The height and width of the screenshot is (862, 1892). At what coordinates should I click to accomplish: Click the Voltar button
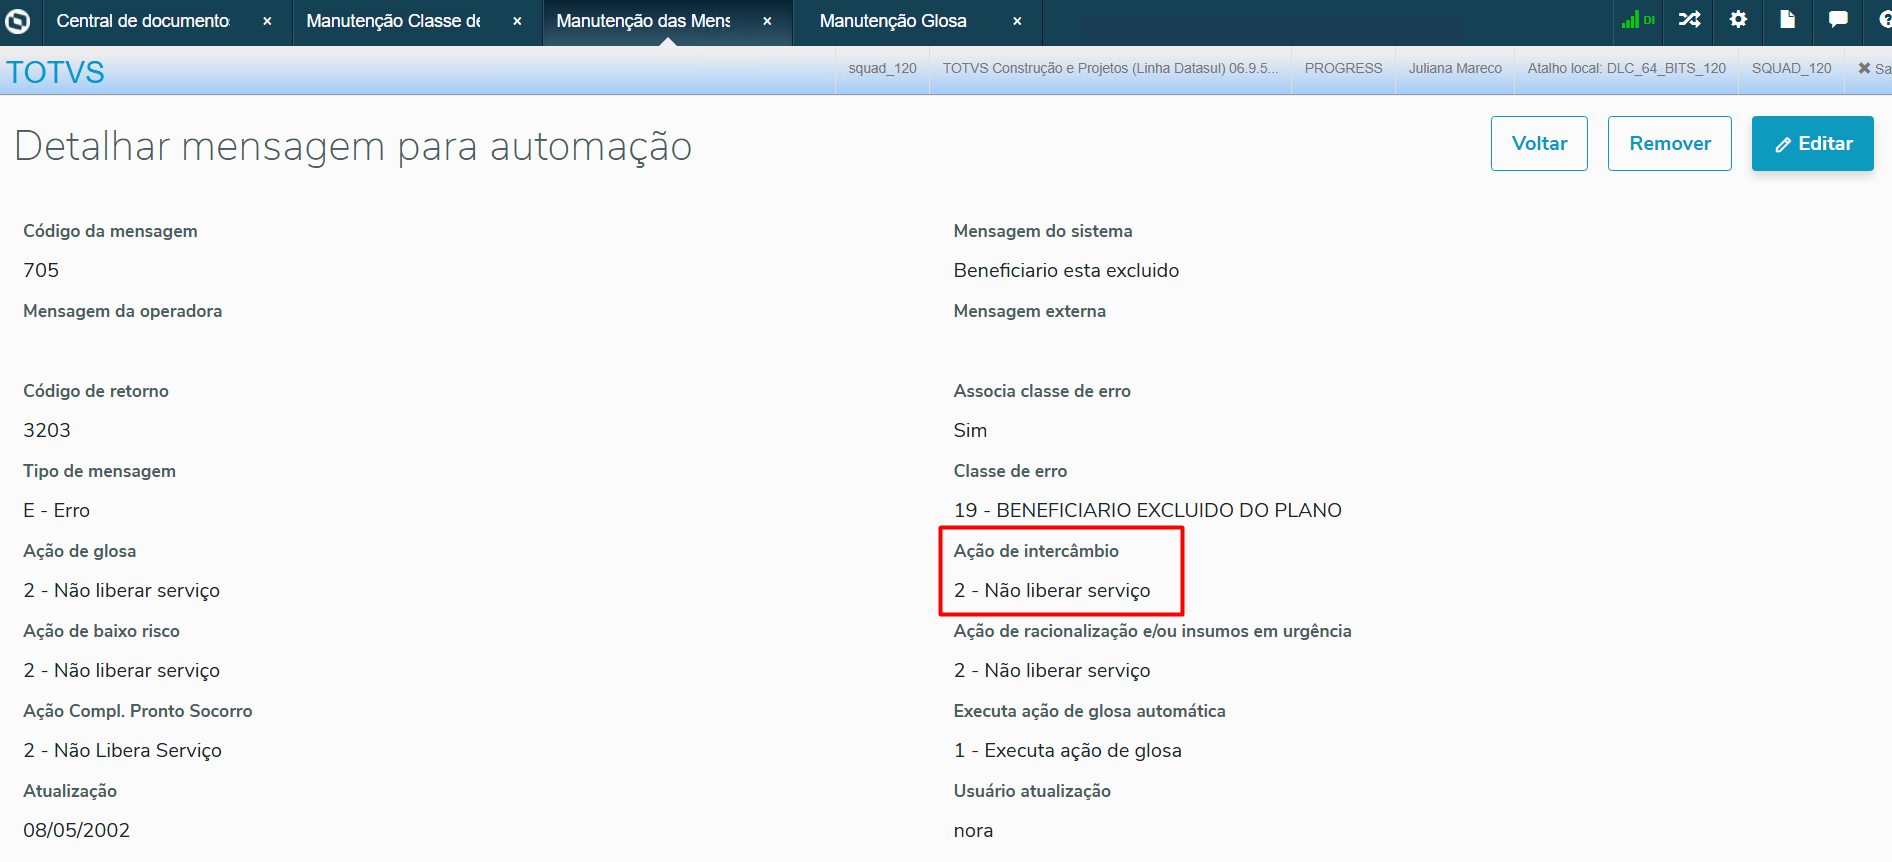coord(1539,144)
